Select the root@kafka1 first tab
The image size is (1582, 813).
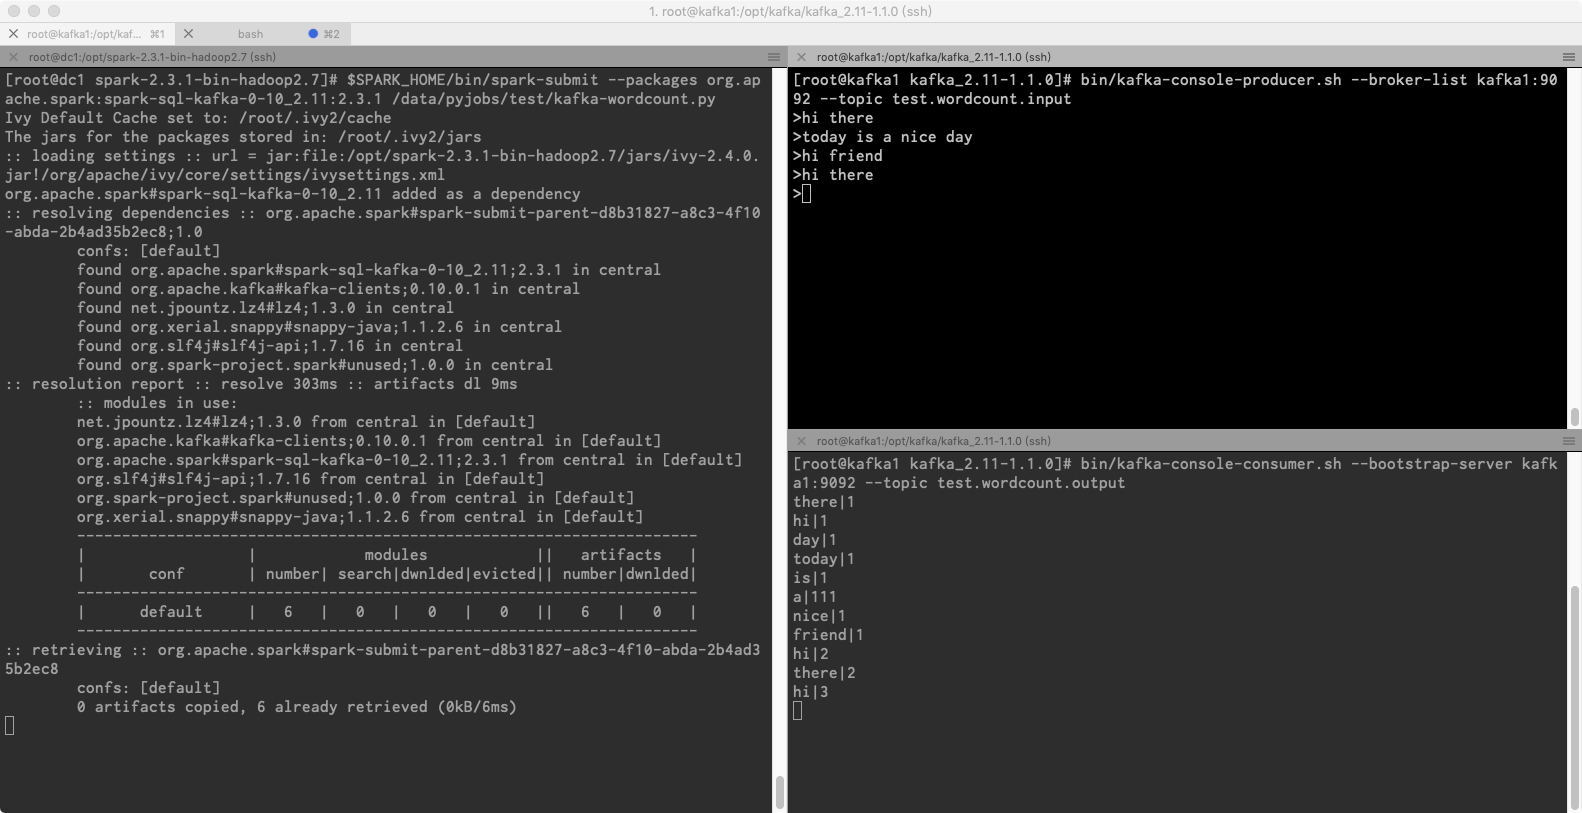point(84,34)
